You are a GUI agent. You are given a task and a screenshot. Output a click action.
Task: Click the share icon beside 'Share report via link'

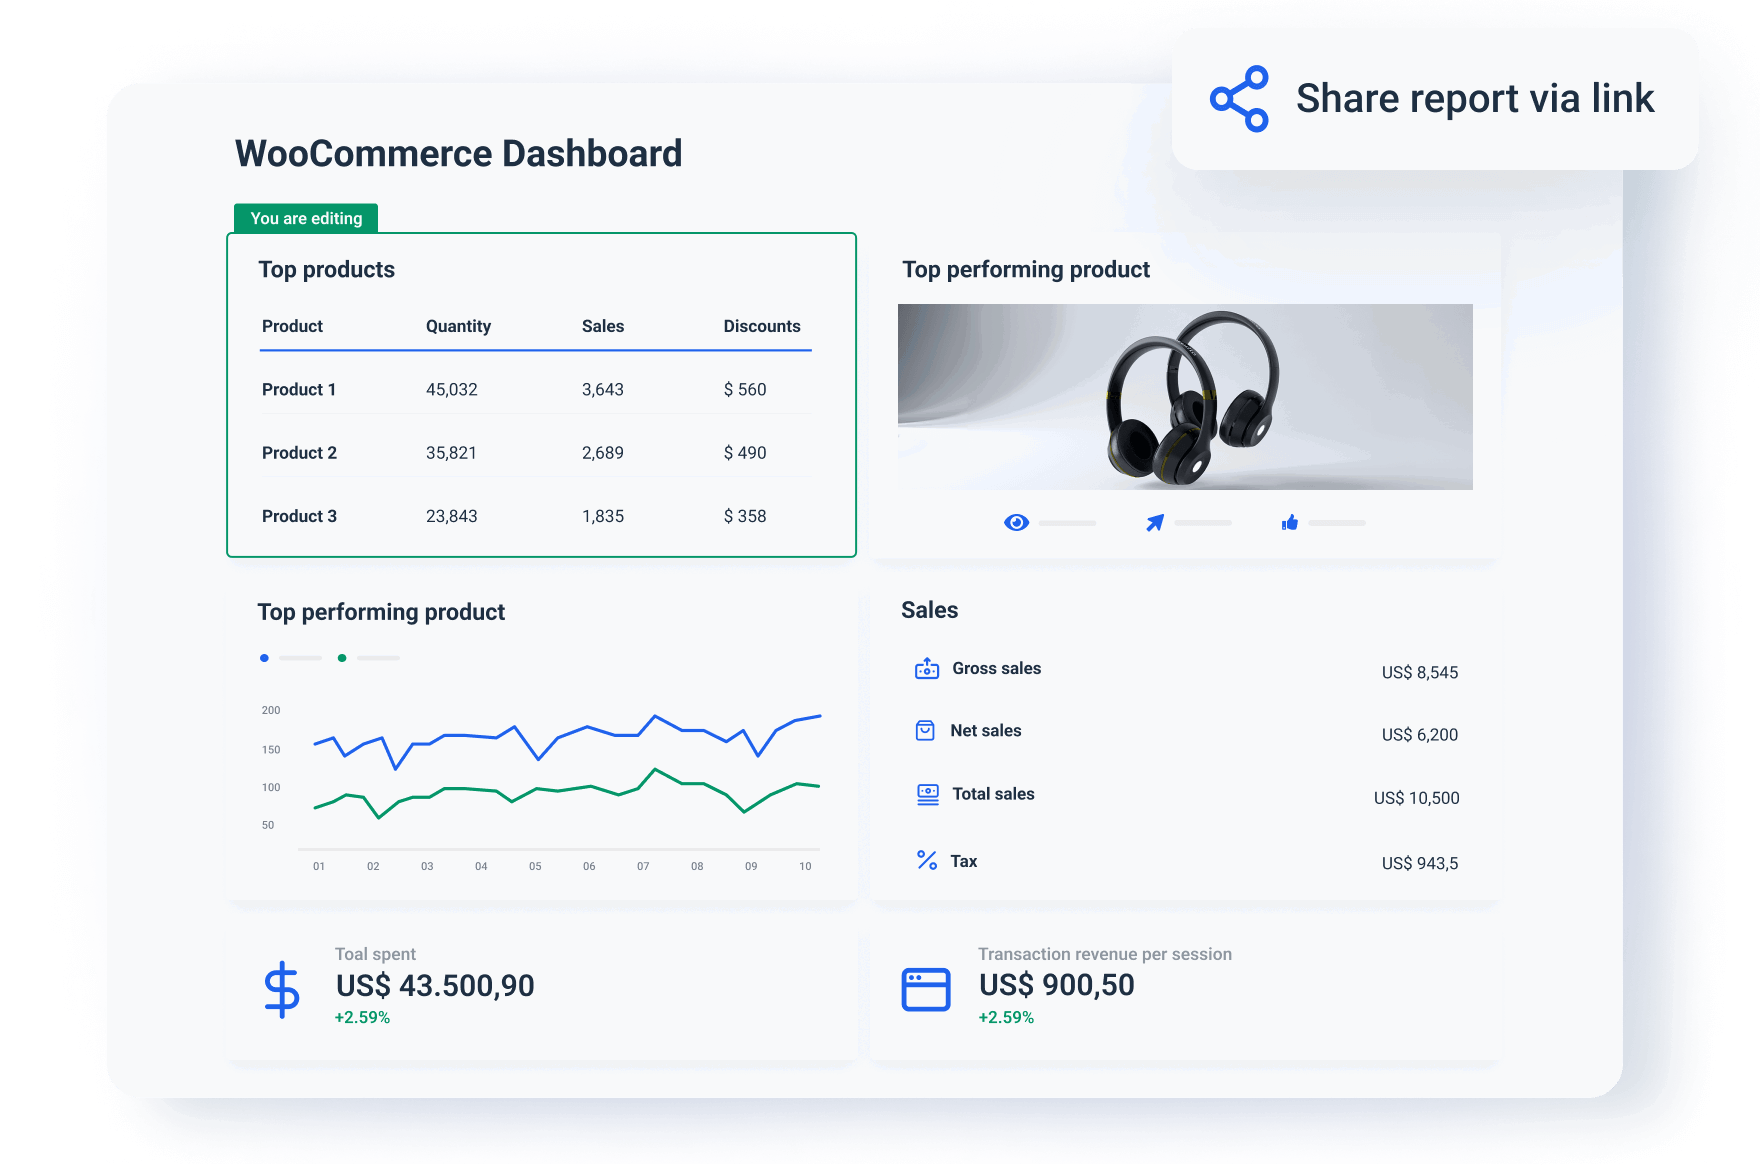point(1240,97)
